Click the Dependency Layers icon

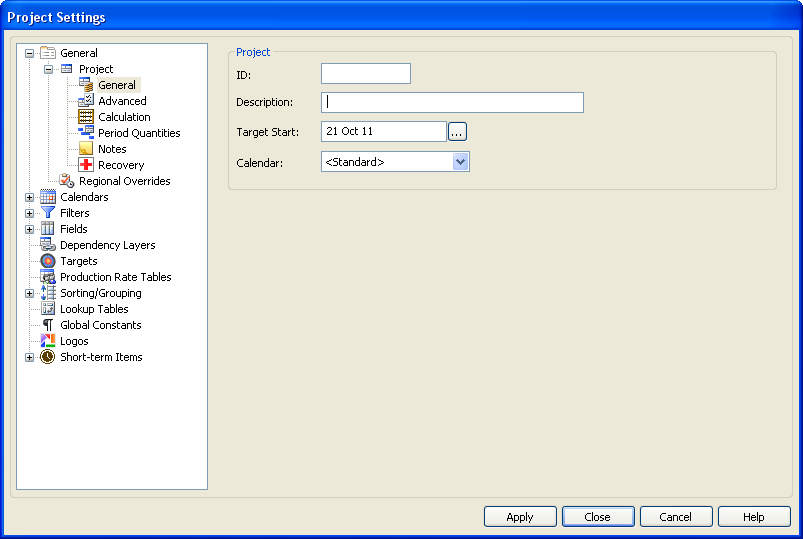48,245
